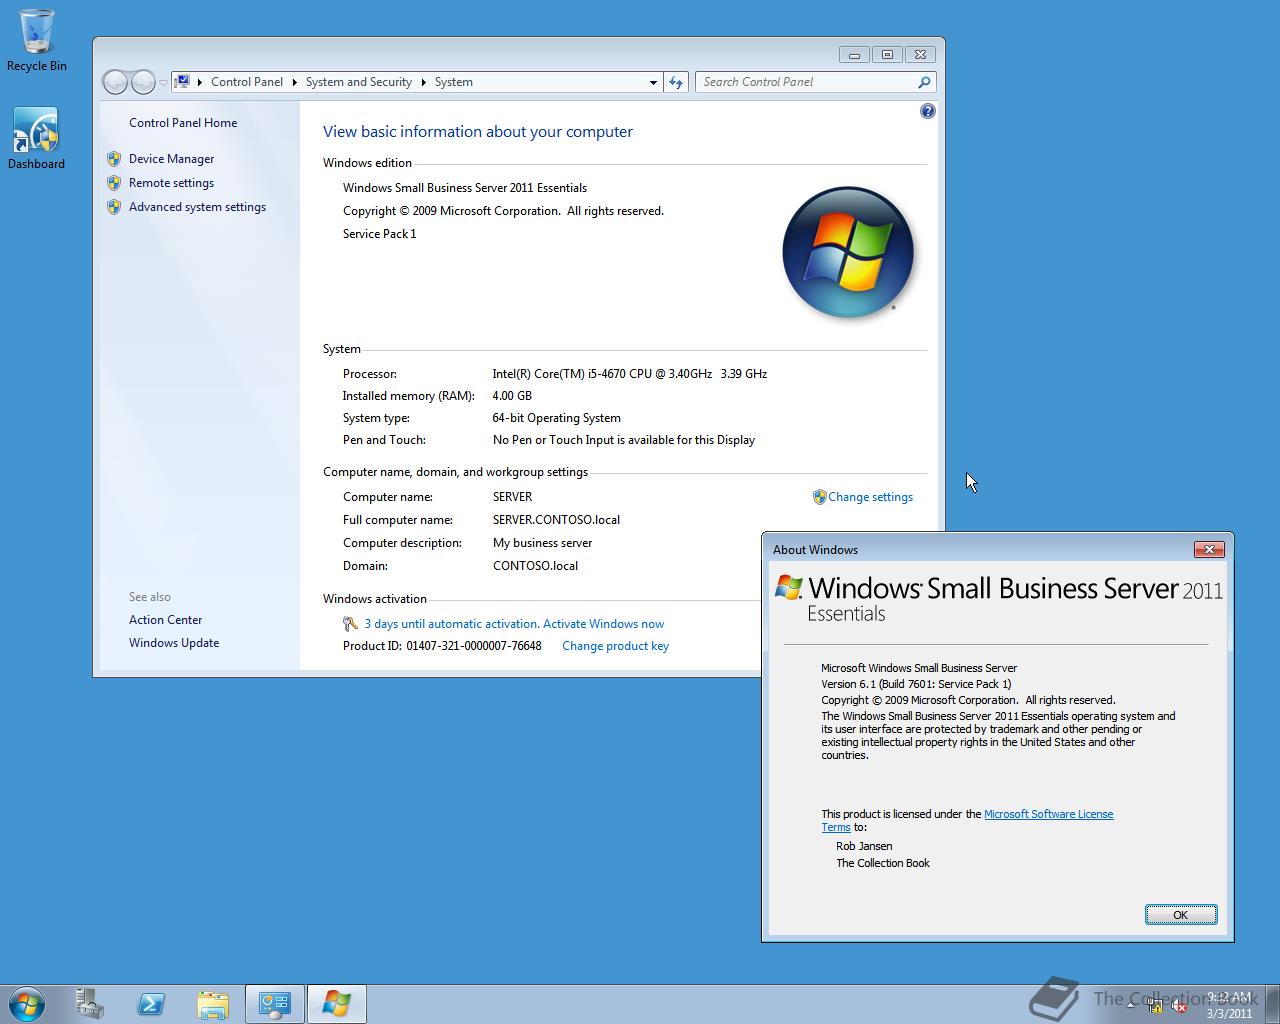
Task: Open Windows Update link
Action: 174,643
